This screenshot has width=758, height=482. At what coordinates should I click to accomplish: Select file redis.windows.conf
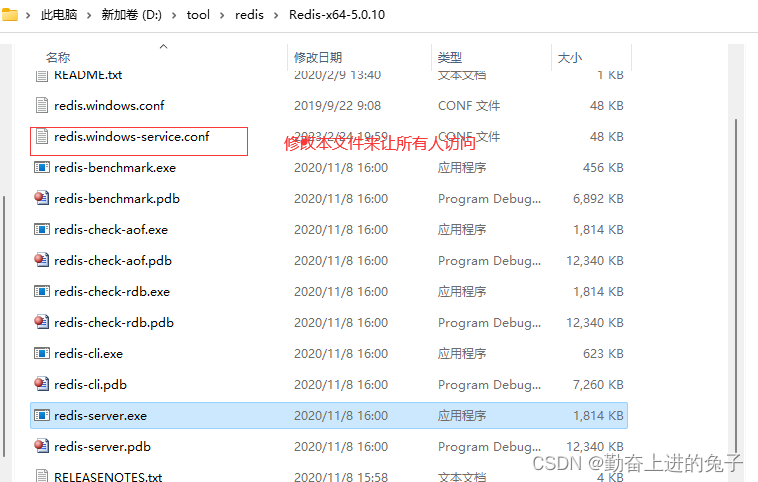[x=109, y=105]
